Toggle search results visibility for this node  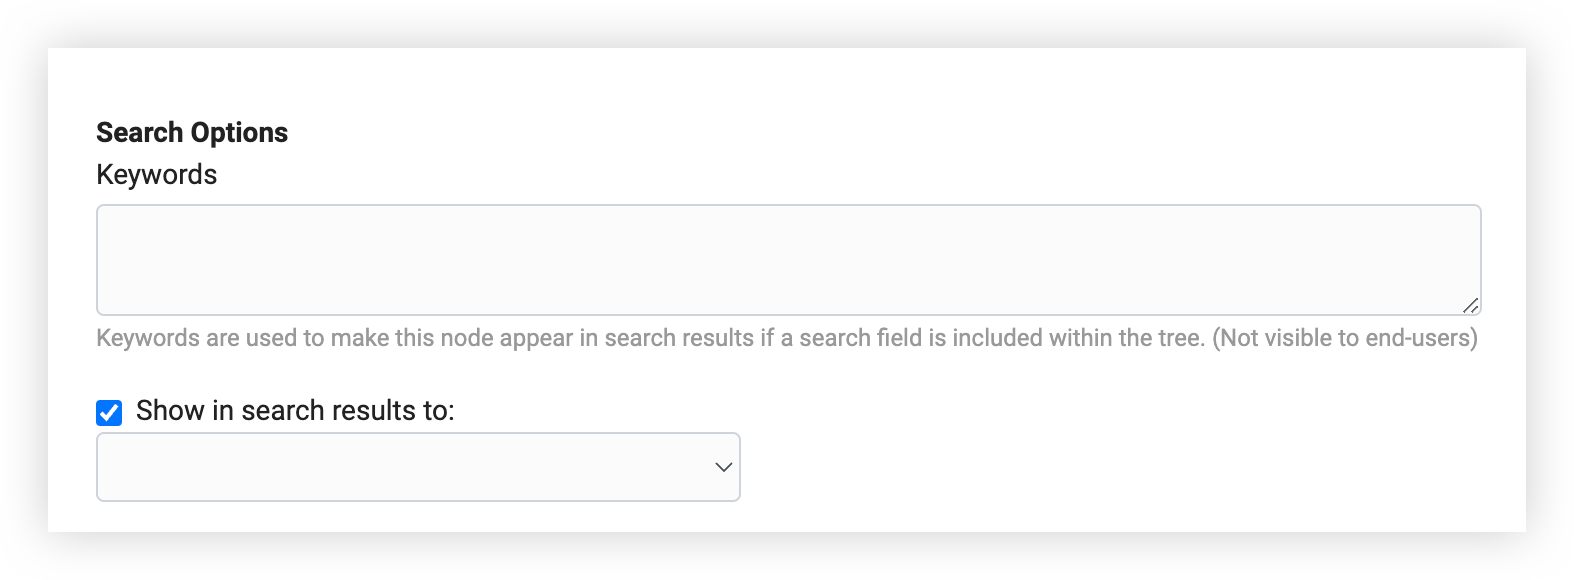(x=109, y=412)
